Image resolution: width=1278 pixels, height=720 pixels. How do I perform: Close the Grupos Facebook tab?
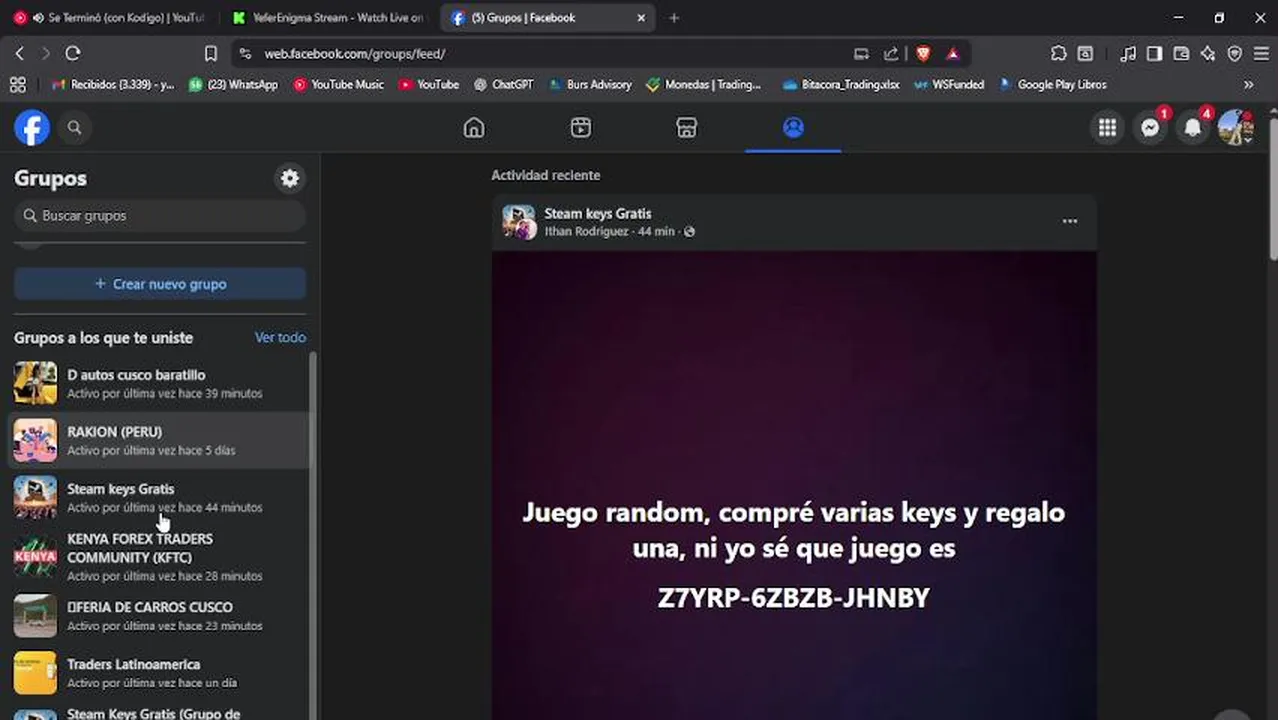pos(641,18)
